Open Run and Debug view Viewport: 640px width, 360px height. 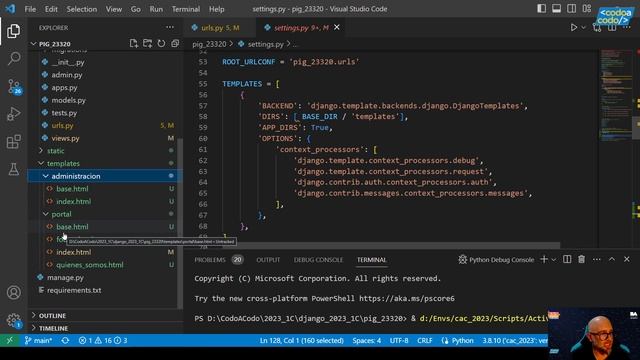pos(13,114)
